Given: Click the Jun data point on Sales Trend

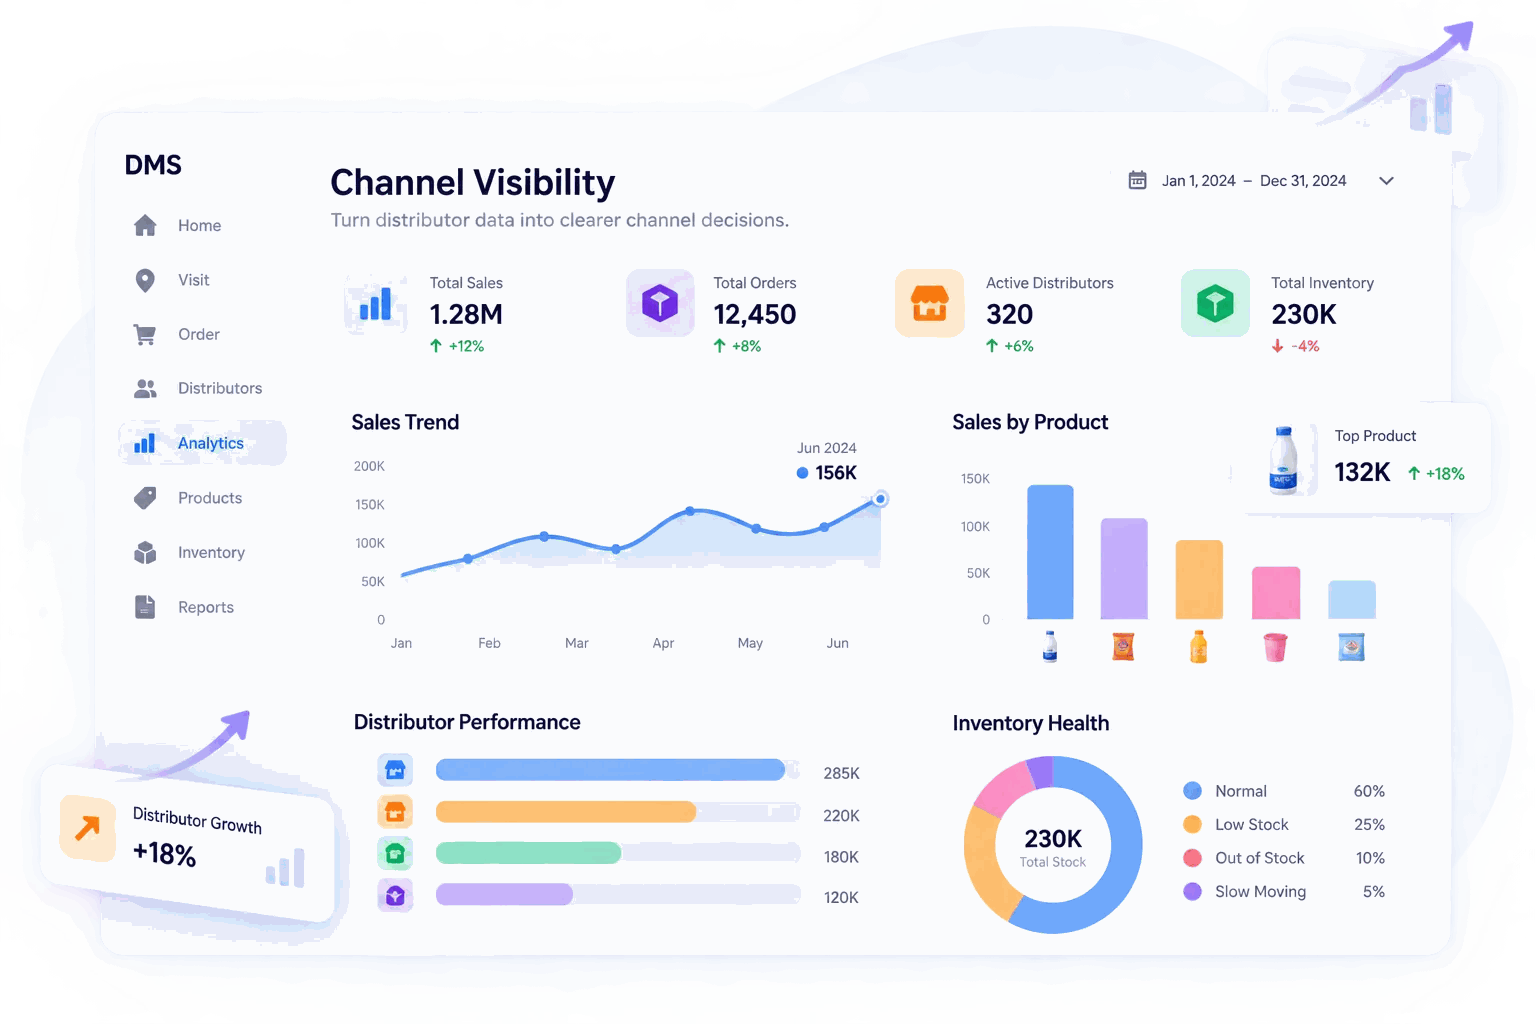Looking at the screenshot, I should tap(880, 499).
